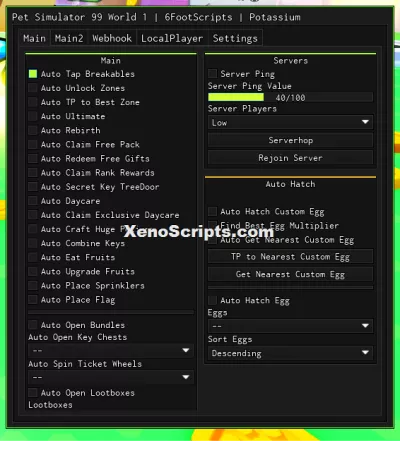The width and height of the screenshot is (400, 462).
Task: Enable Auto Claim Exclusive Daycare
Action: pyautogui.click(x=33, y=215)
